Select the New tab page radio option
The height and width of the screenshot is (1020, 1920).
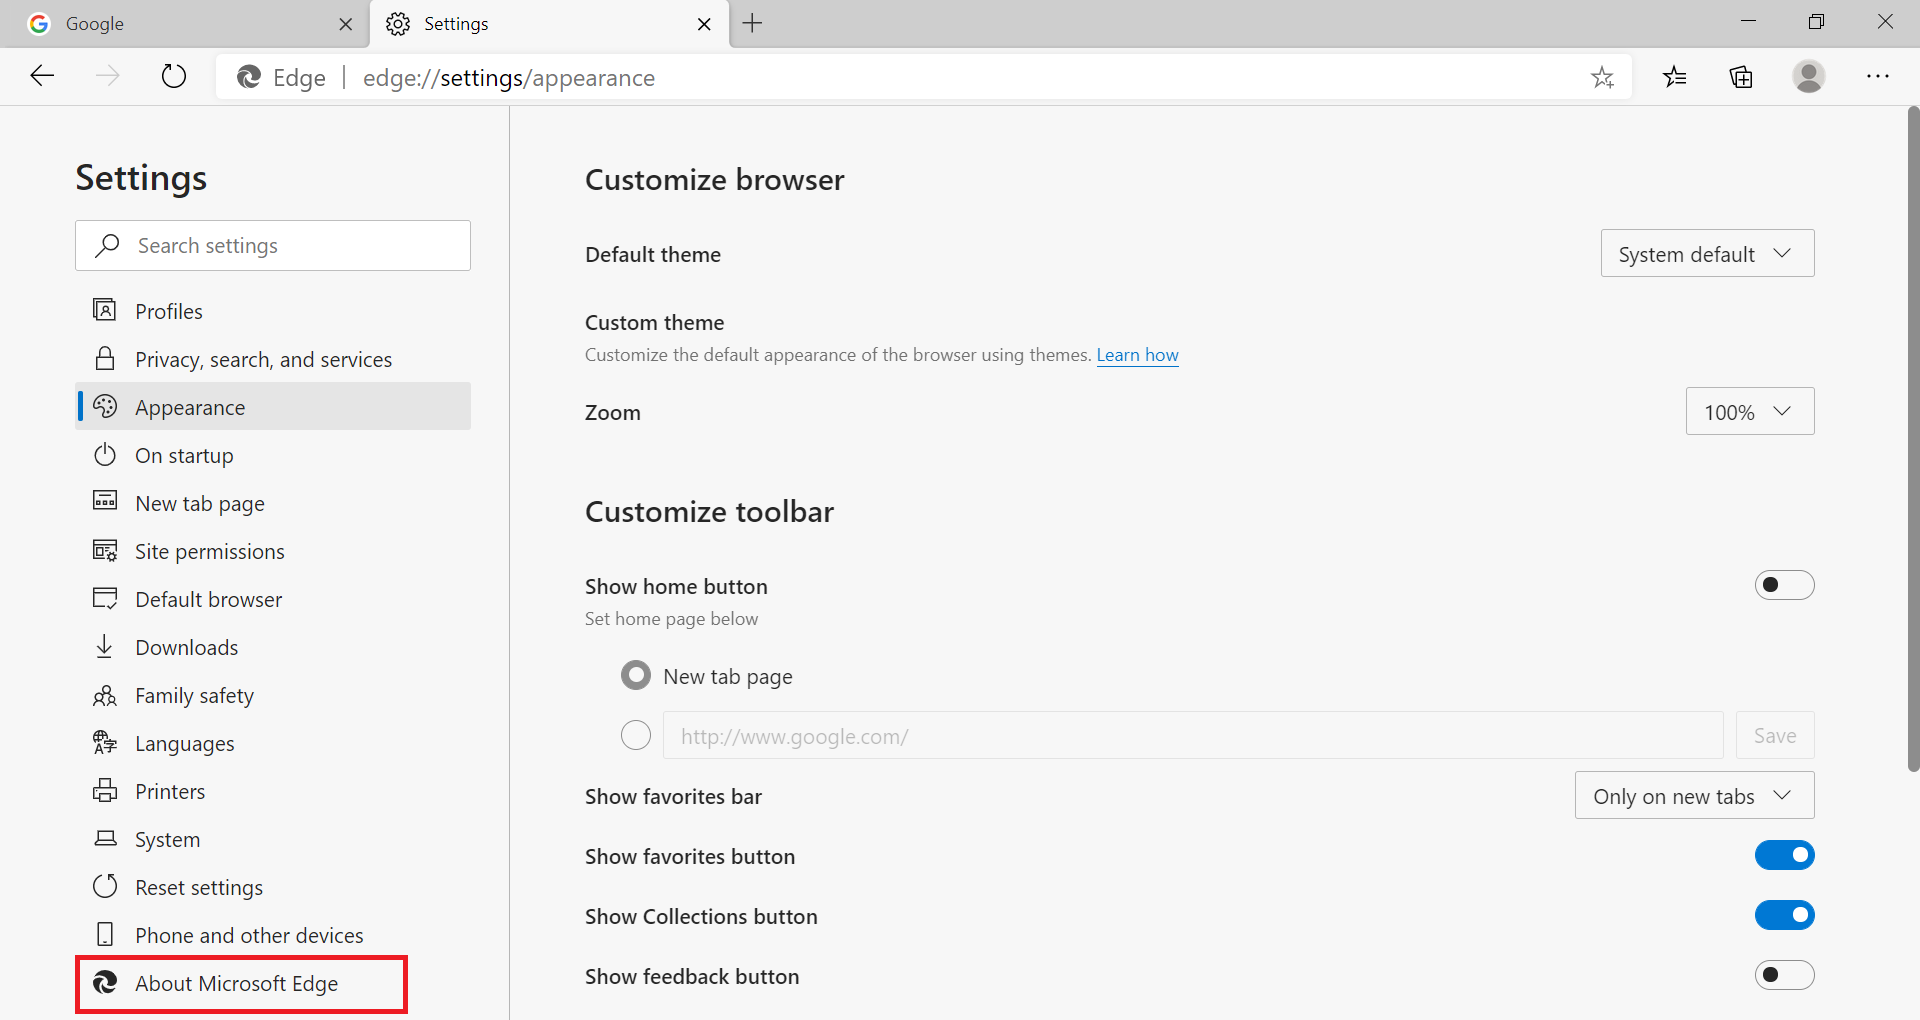636,676
